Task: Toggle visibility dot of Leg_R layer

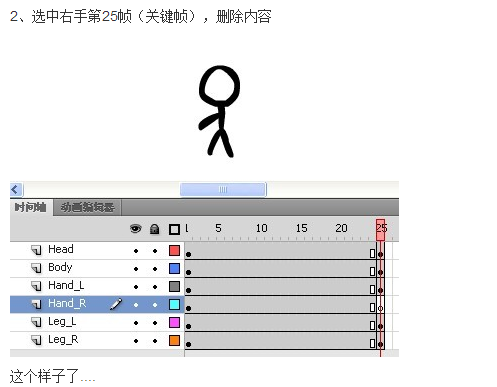Action: coord(136,341)
